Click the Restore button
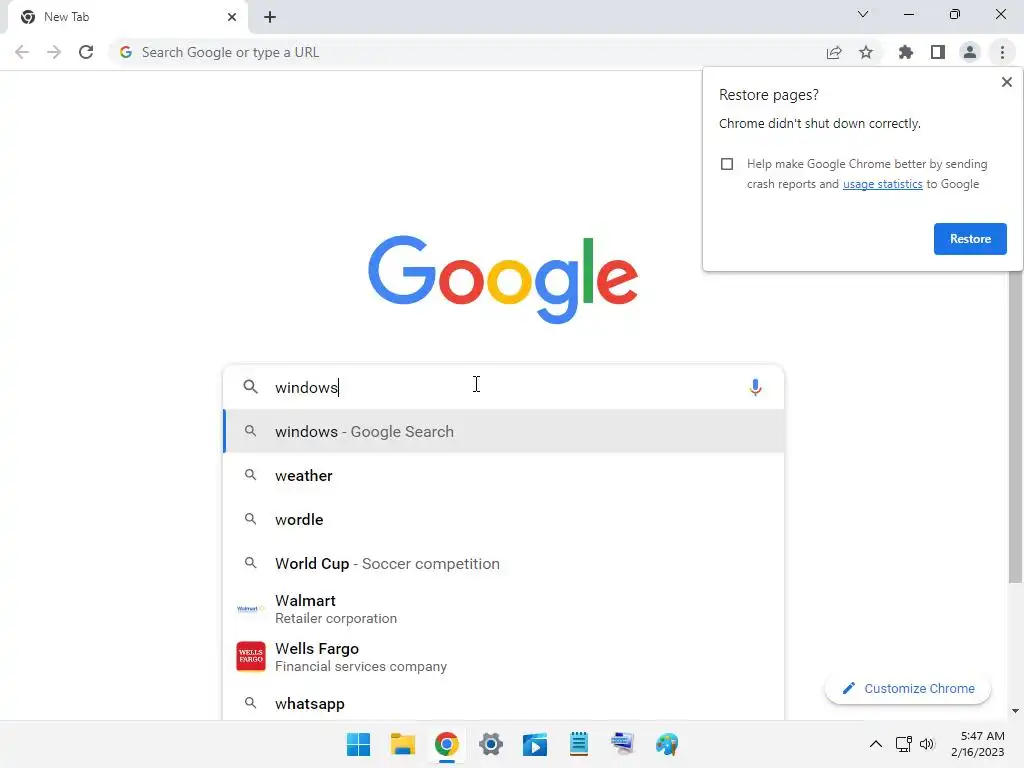 point(970,239)
